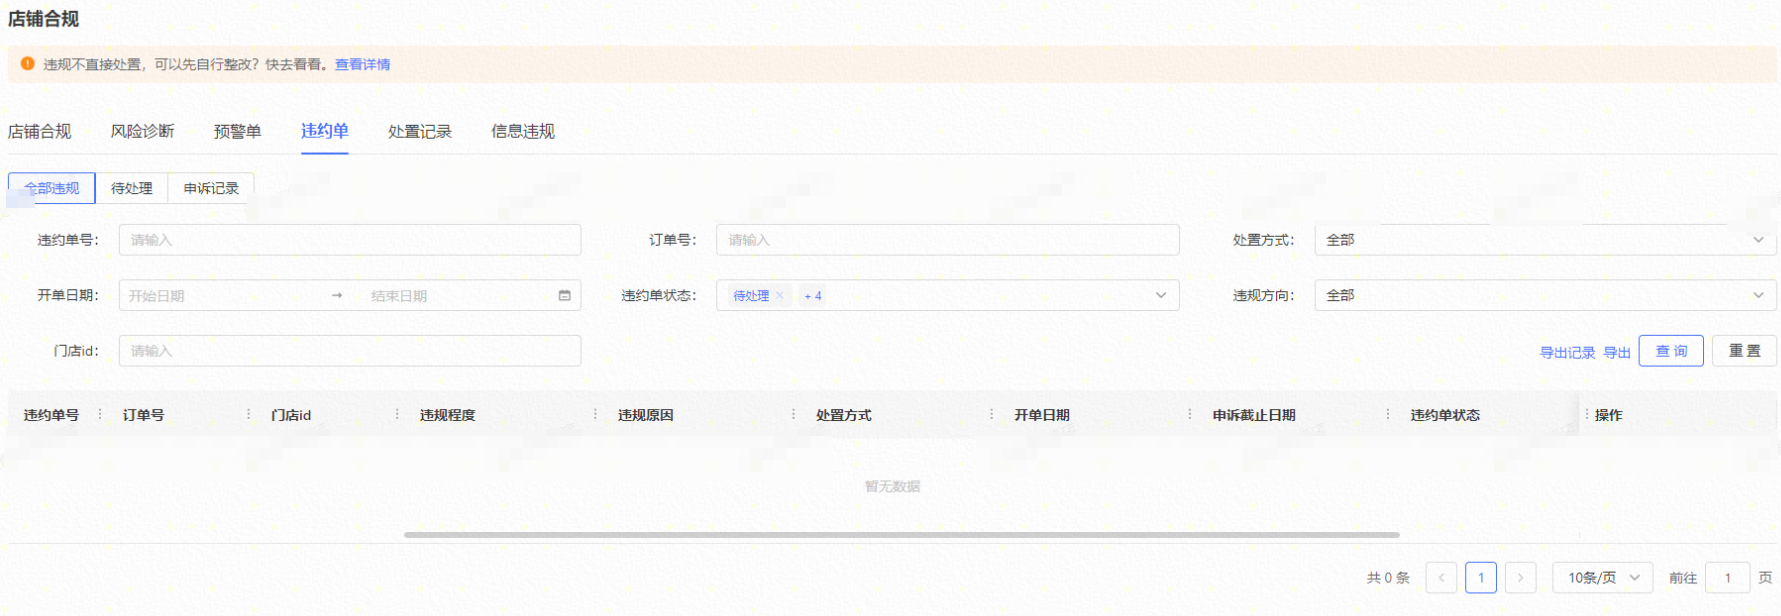Go to previous page arrow
Image resolution: width=1781 pixels, height=616 pixels.
[1441, 578]
